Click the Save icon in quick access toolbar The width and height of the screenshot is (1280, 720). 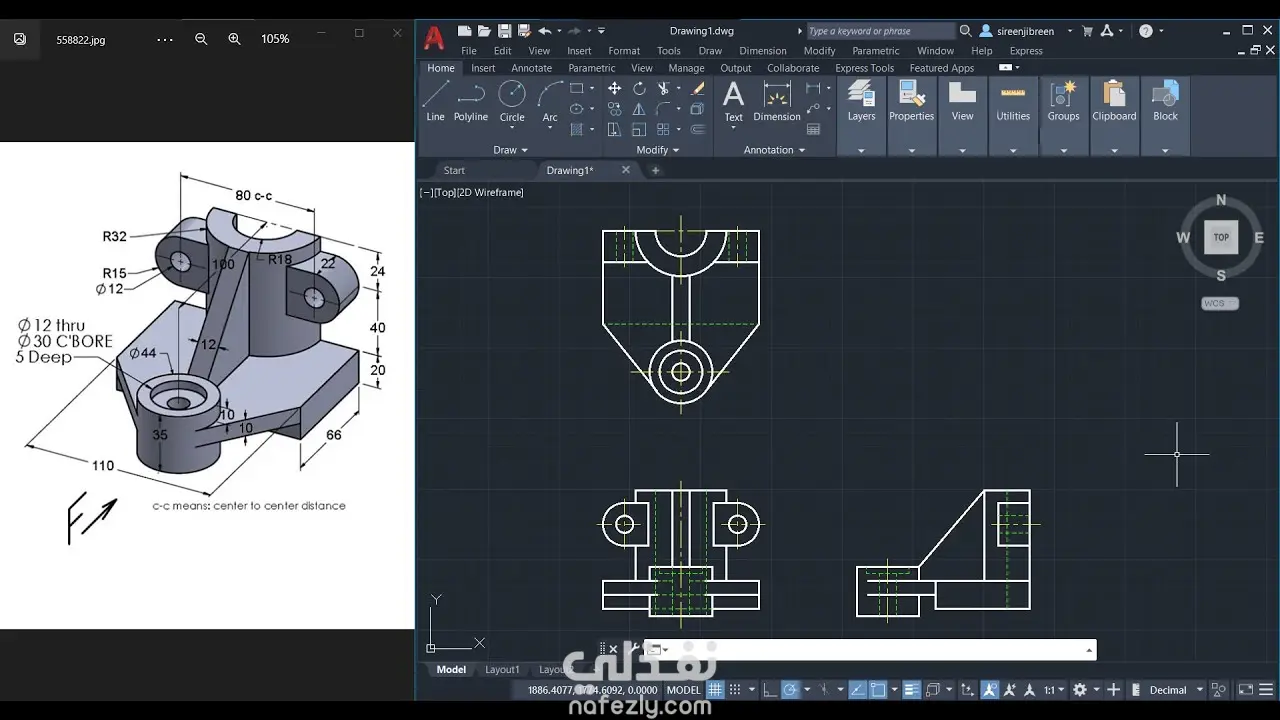[x=505, y=31]
